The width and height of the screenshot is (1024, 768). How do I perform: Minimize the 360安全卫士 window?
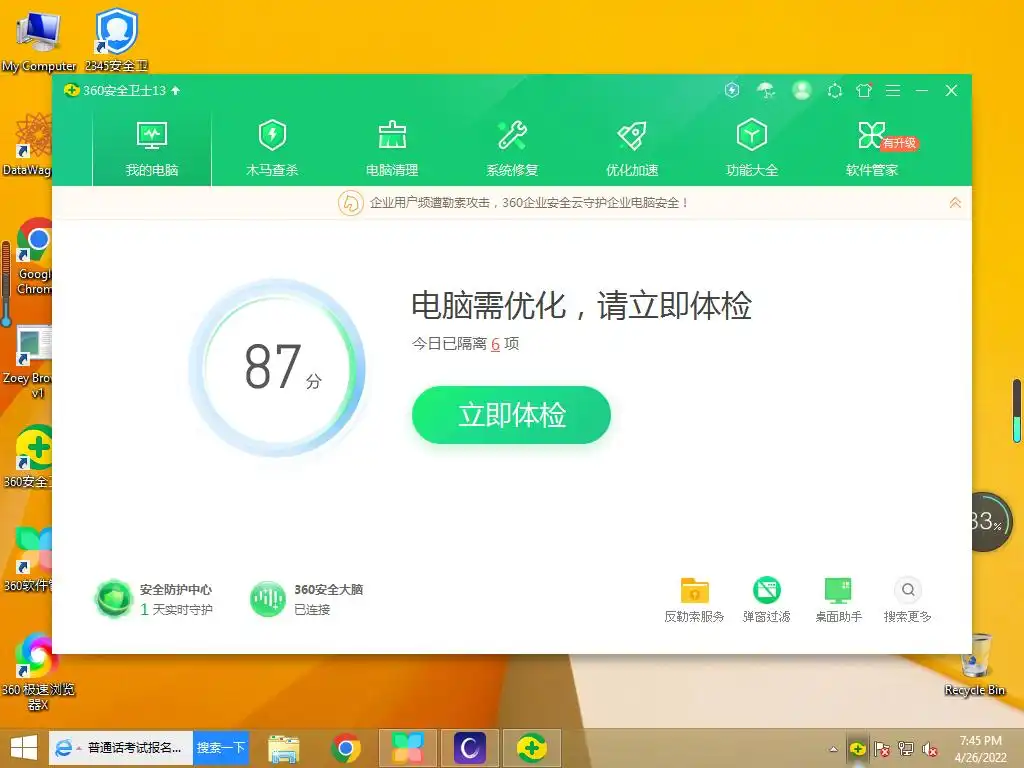click(922, 91)
